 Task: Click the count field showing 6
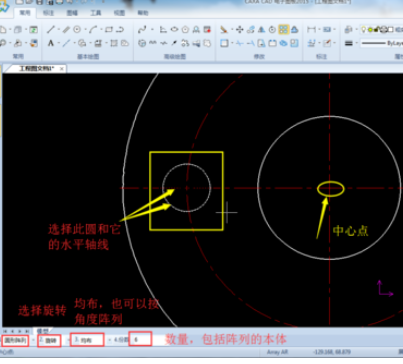[140, 339]
